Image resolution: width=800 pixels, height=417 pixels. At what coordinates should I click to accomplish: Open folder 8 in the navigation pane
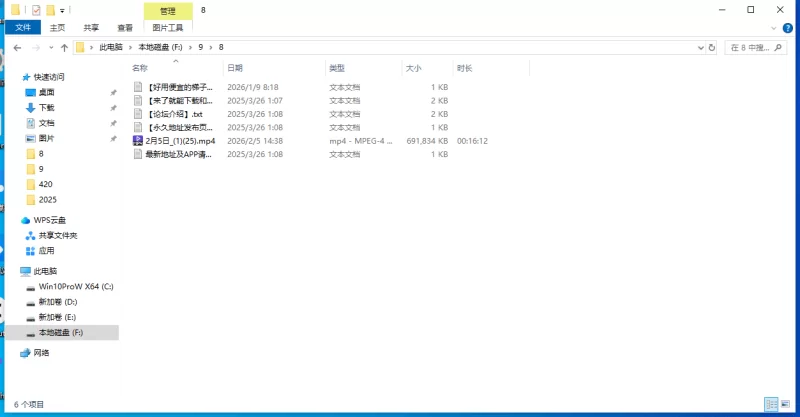[41, 154]
